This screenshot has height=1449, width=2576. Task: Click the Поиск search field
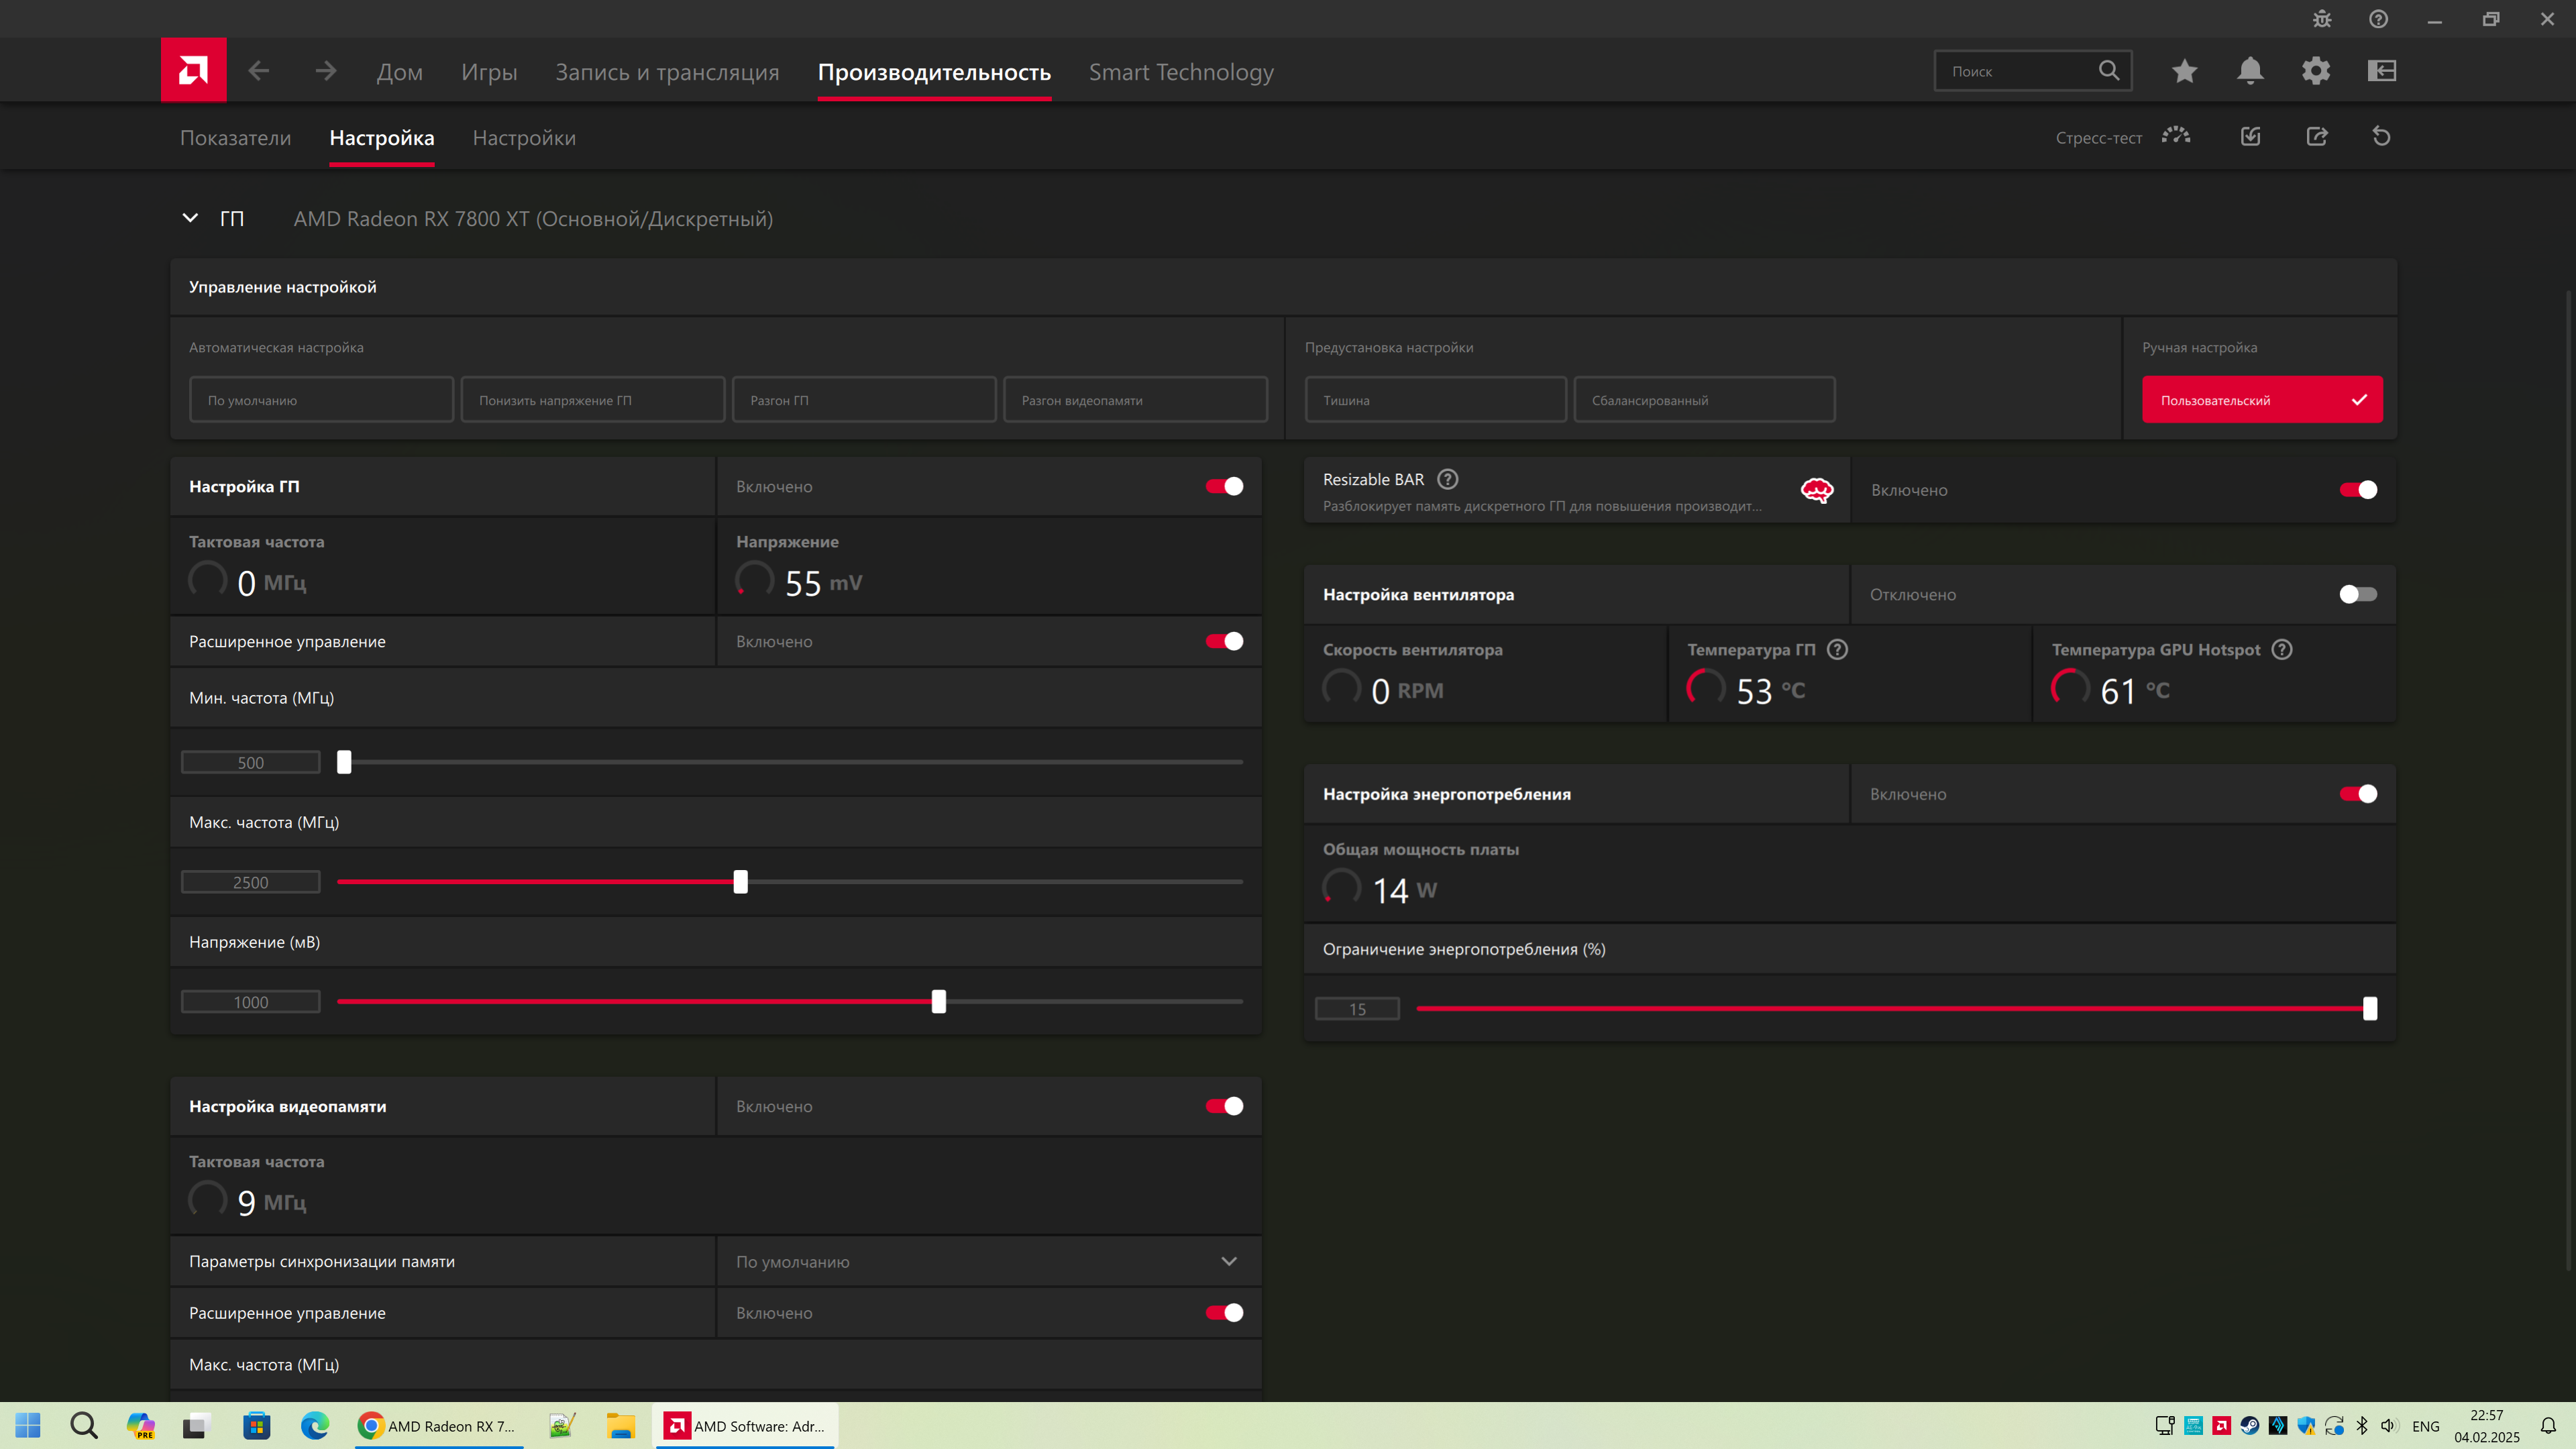[2018, 71]
